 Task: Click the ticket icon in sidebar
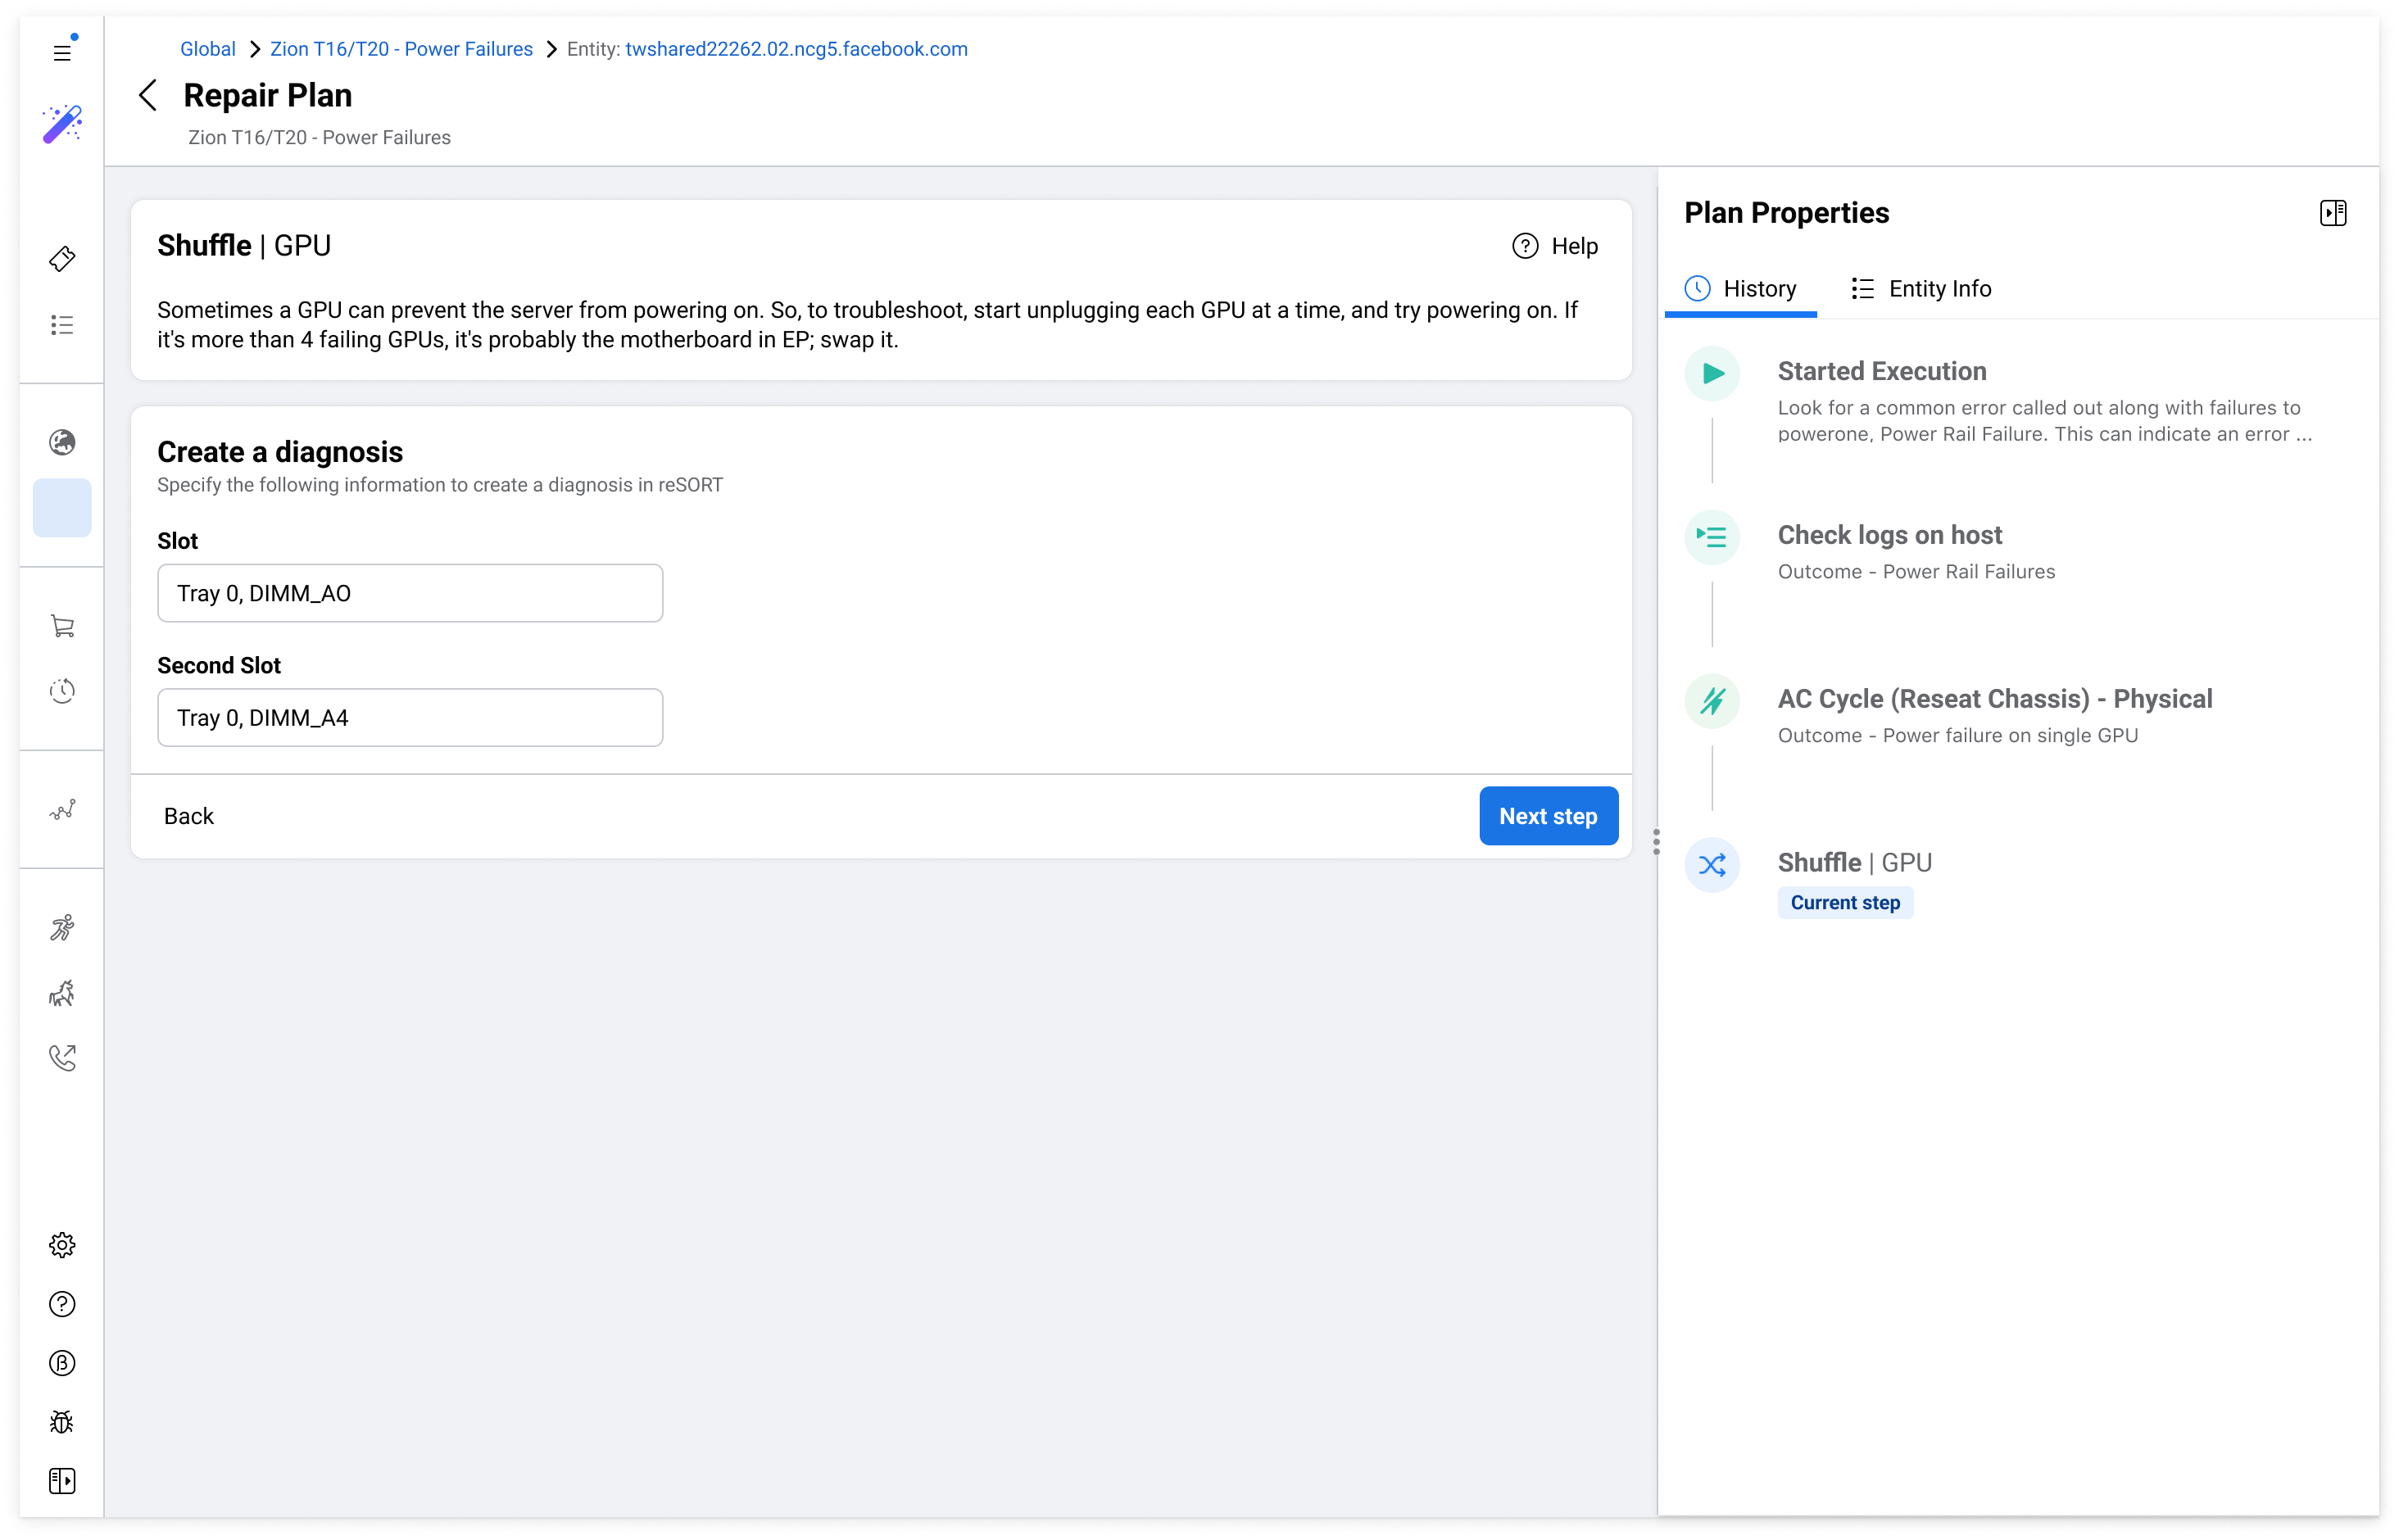pyautogui.click(x=62, y=259)
